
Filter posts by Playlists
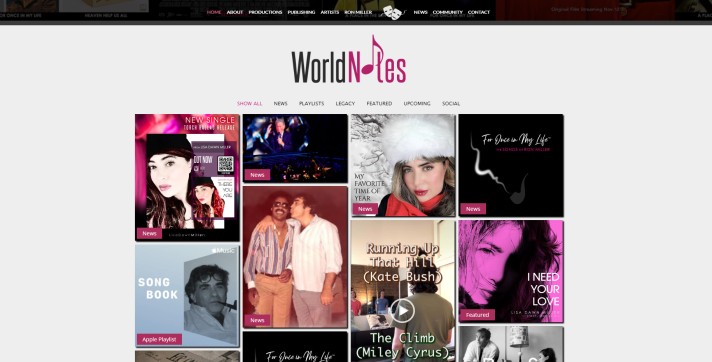point(312,104)
